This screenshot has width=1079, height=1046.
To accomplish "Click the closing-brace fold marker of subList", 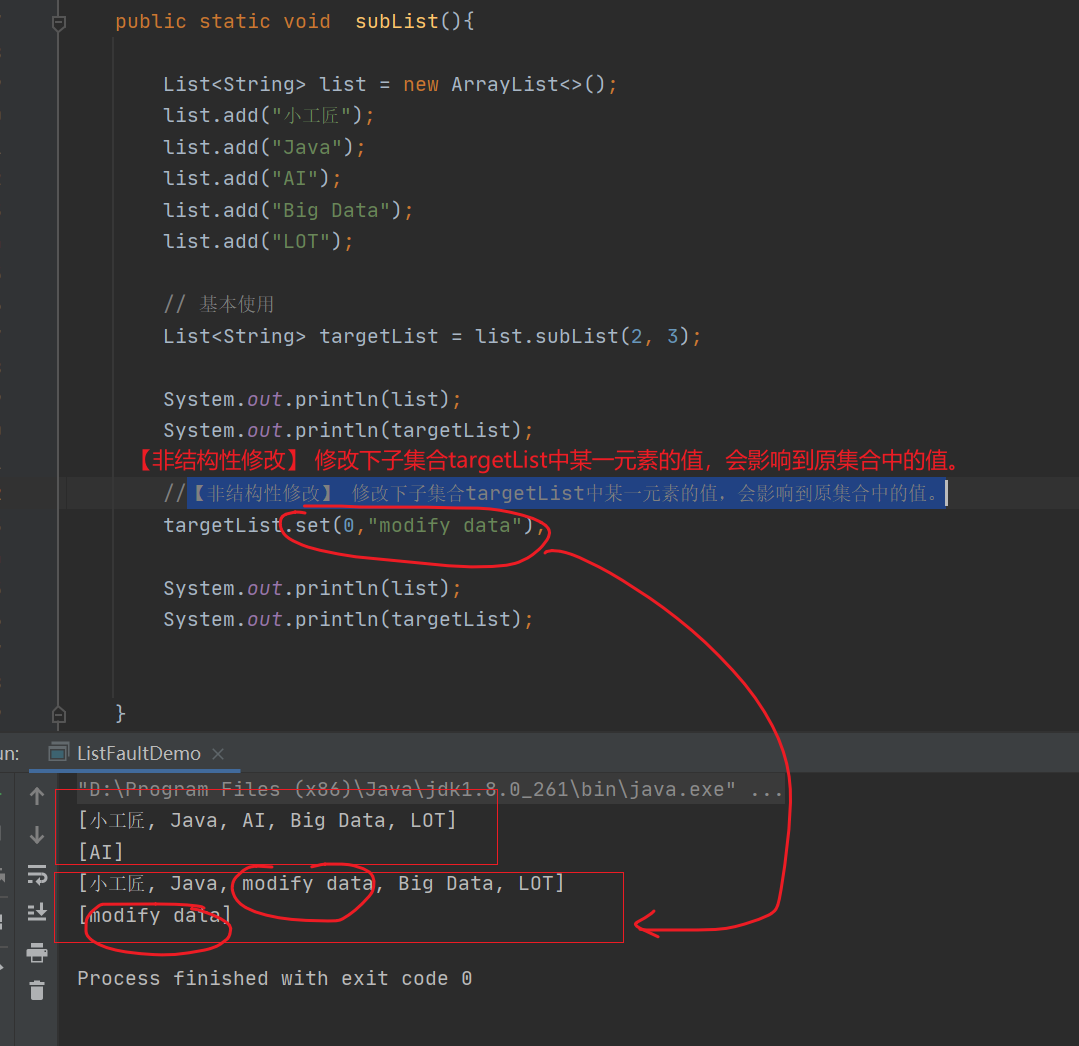I will pyautogui.click(x=59, y=714).
